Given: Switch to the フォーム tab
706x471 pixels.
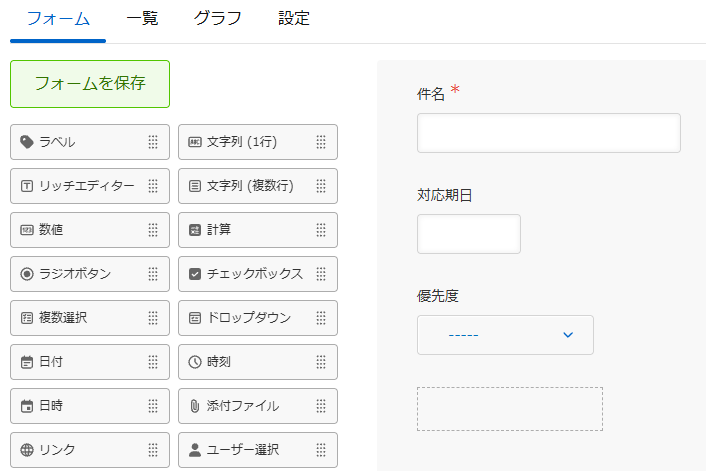Looking at the screenshot, I should click(x=58, y=19).
